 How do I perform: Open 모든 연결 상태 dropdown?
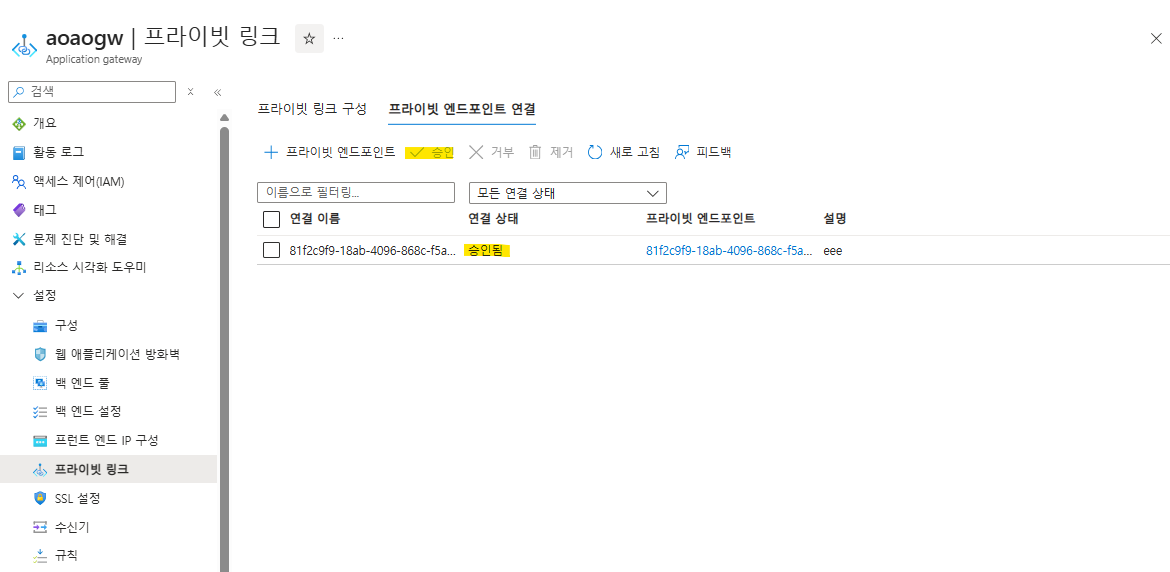click(568, 192)
